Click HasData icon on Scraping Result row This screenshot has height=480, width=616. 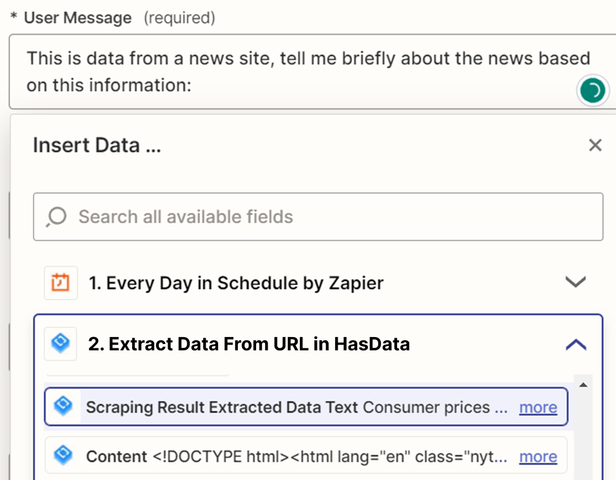coord(64,407)
